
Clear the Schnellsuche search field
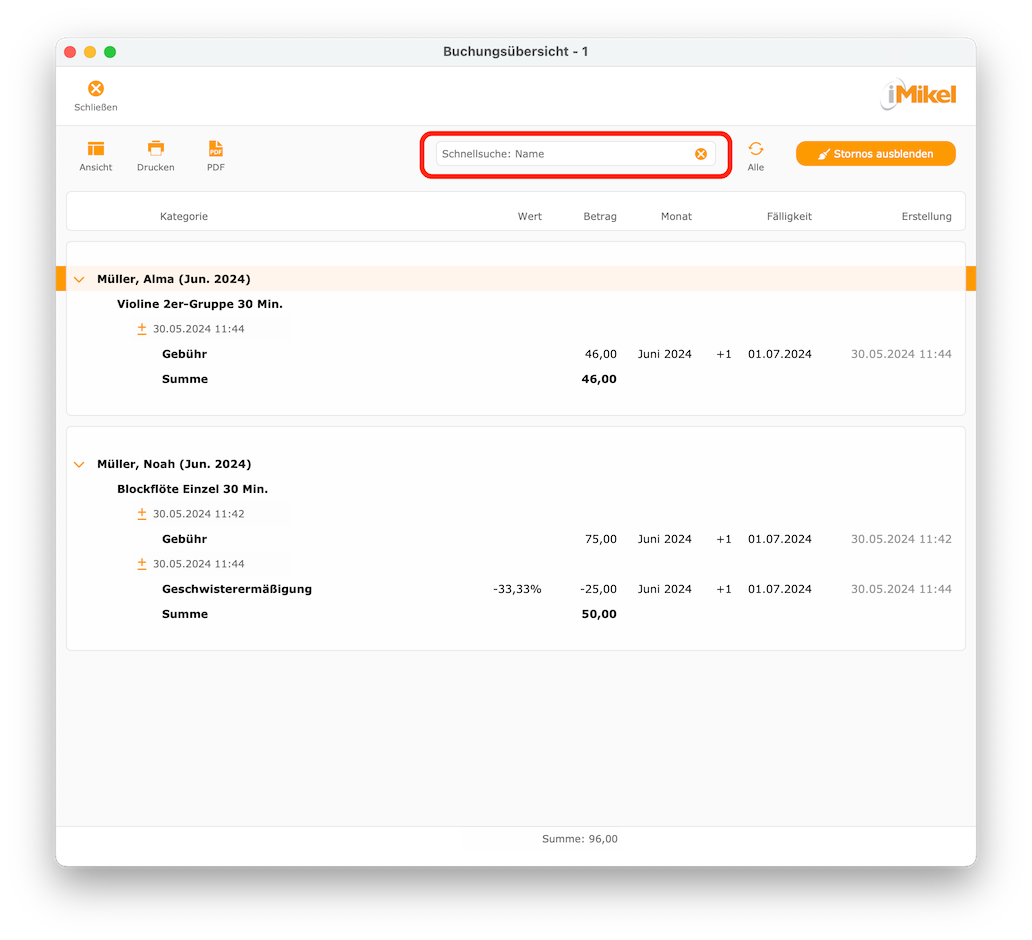click(x=701, y=154)
